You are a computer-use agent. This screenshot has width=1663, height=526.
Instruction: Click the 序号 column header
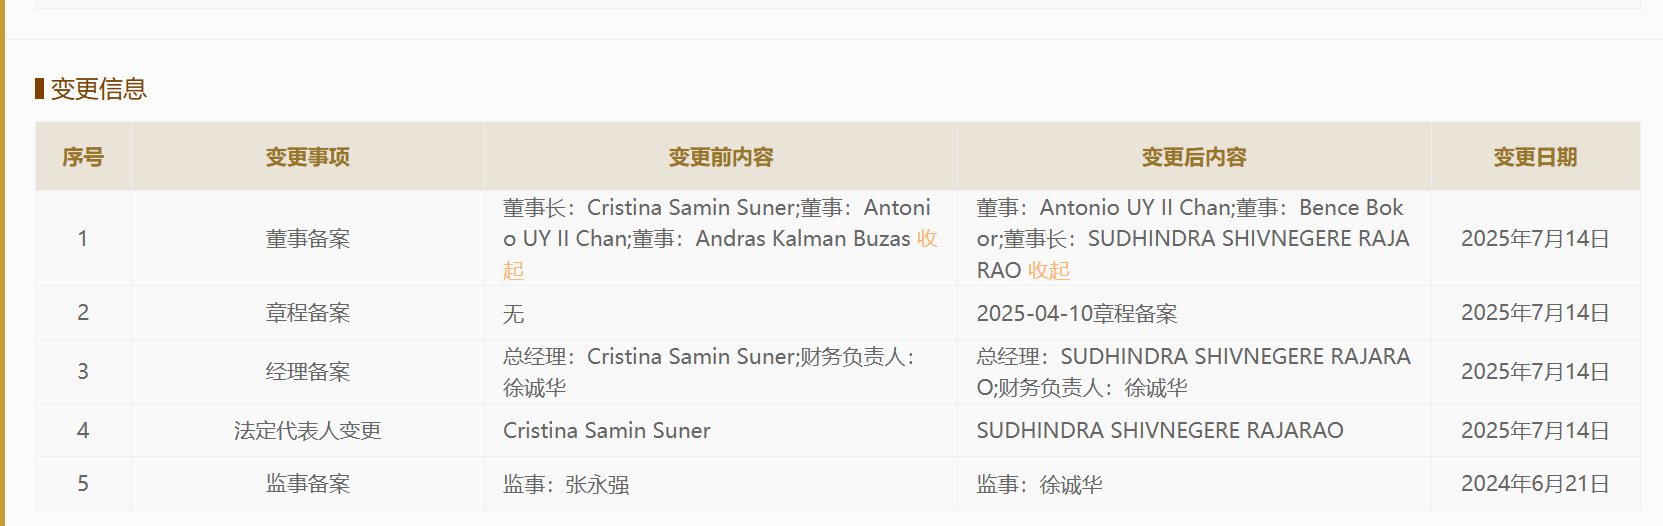click(83, 157)
